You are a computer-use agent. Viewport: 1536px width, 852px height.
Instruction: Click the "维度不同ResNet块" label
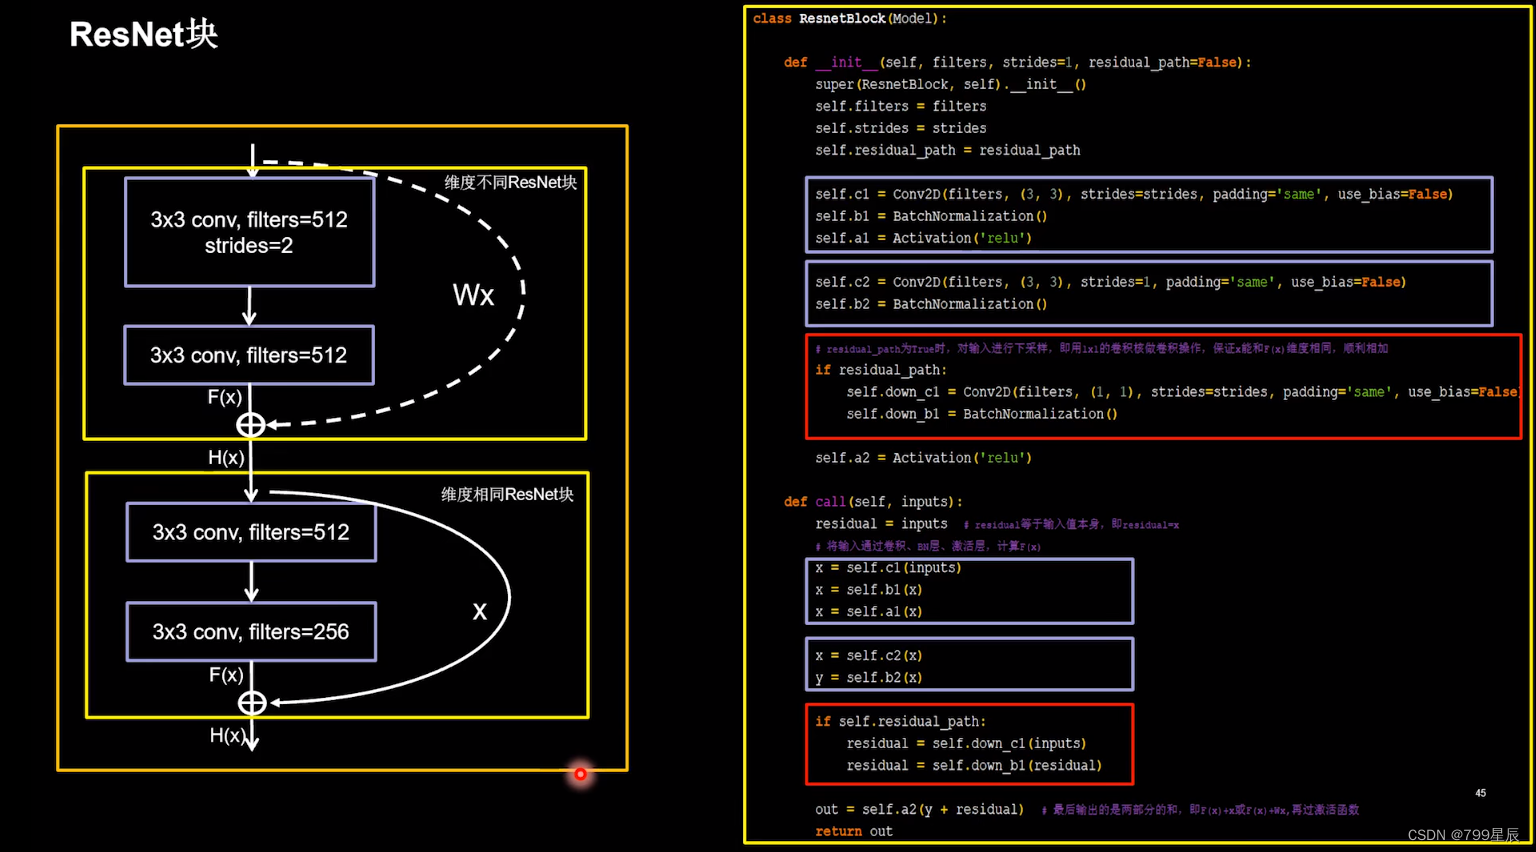pos(510,182)
